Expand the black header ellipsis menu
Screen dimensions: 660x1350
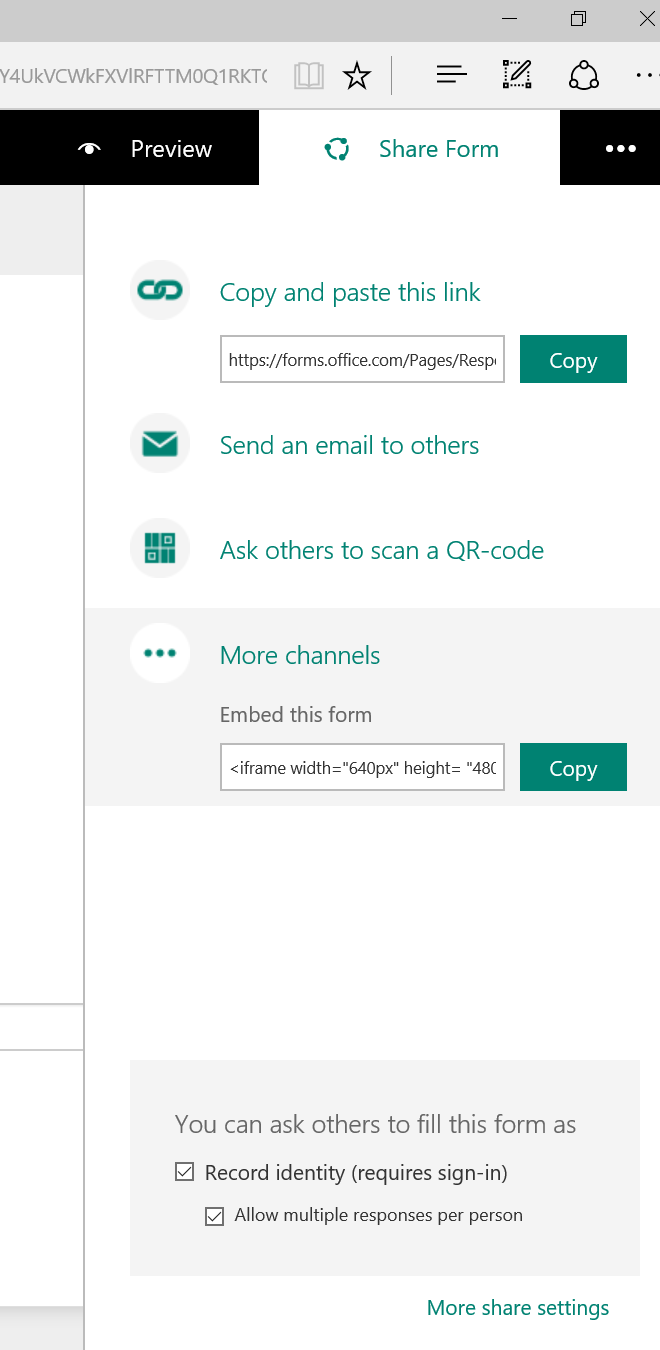point(620,149)
